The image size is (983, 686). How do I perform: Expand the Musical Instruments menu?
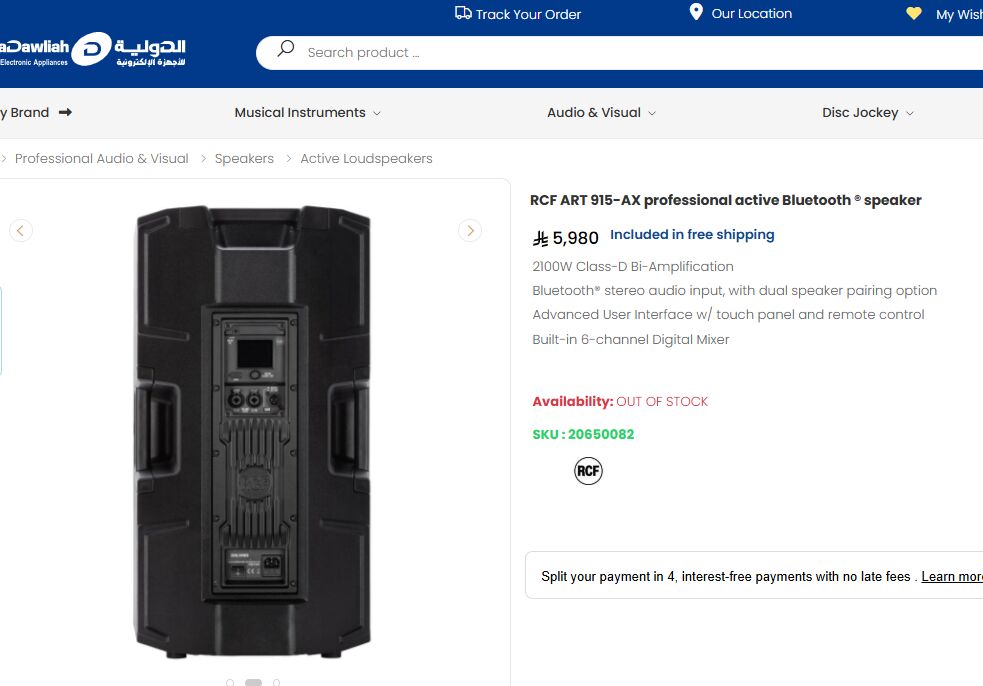[x=307, y=113]
